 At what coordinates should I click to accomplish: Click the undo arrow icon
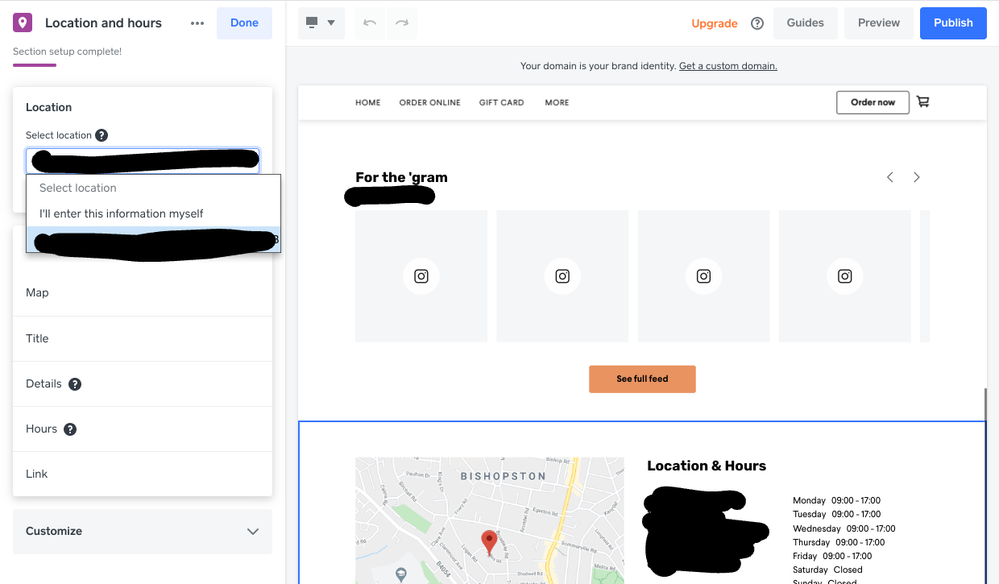tap(369, 23)
